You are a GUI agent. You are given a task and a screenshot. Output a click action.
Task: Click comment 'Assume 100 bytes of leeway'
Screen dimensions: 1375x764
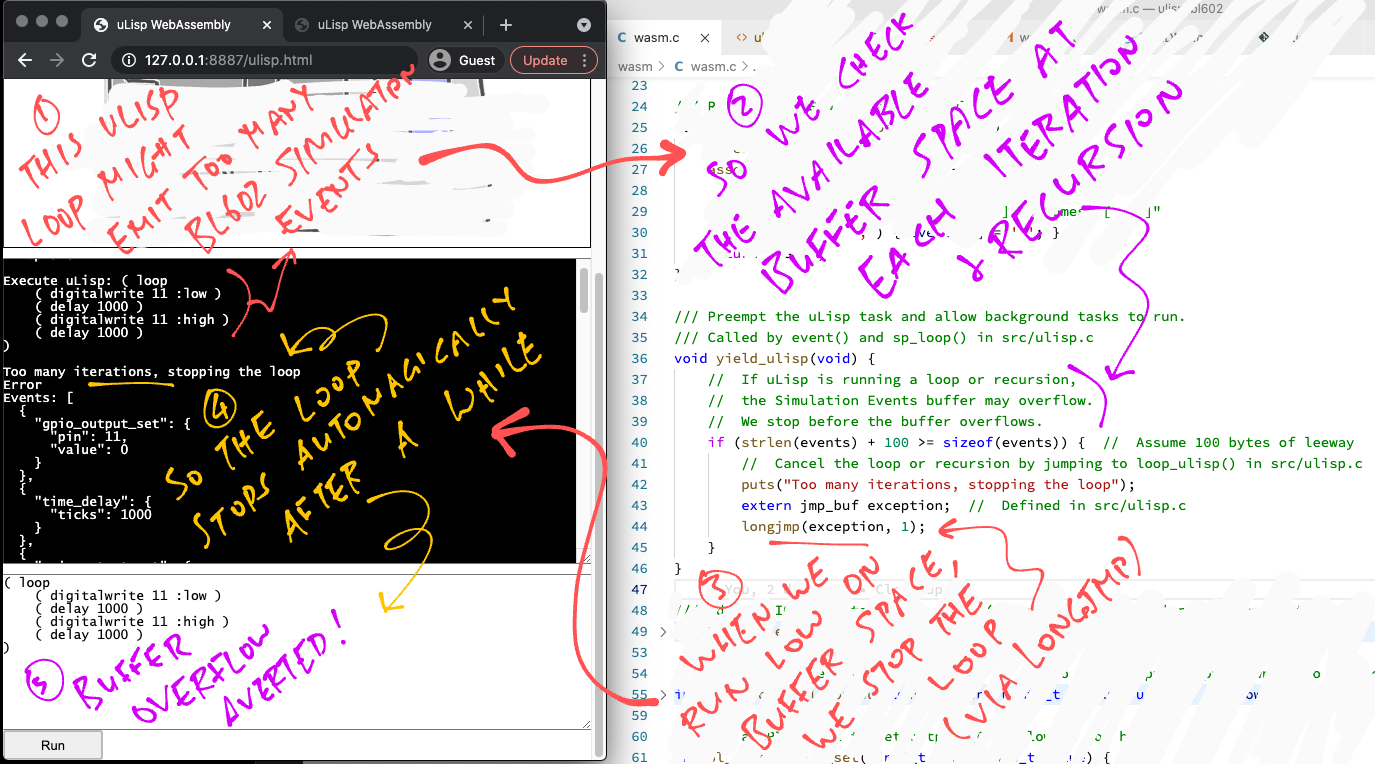click(1229, 442)
